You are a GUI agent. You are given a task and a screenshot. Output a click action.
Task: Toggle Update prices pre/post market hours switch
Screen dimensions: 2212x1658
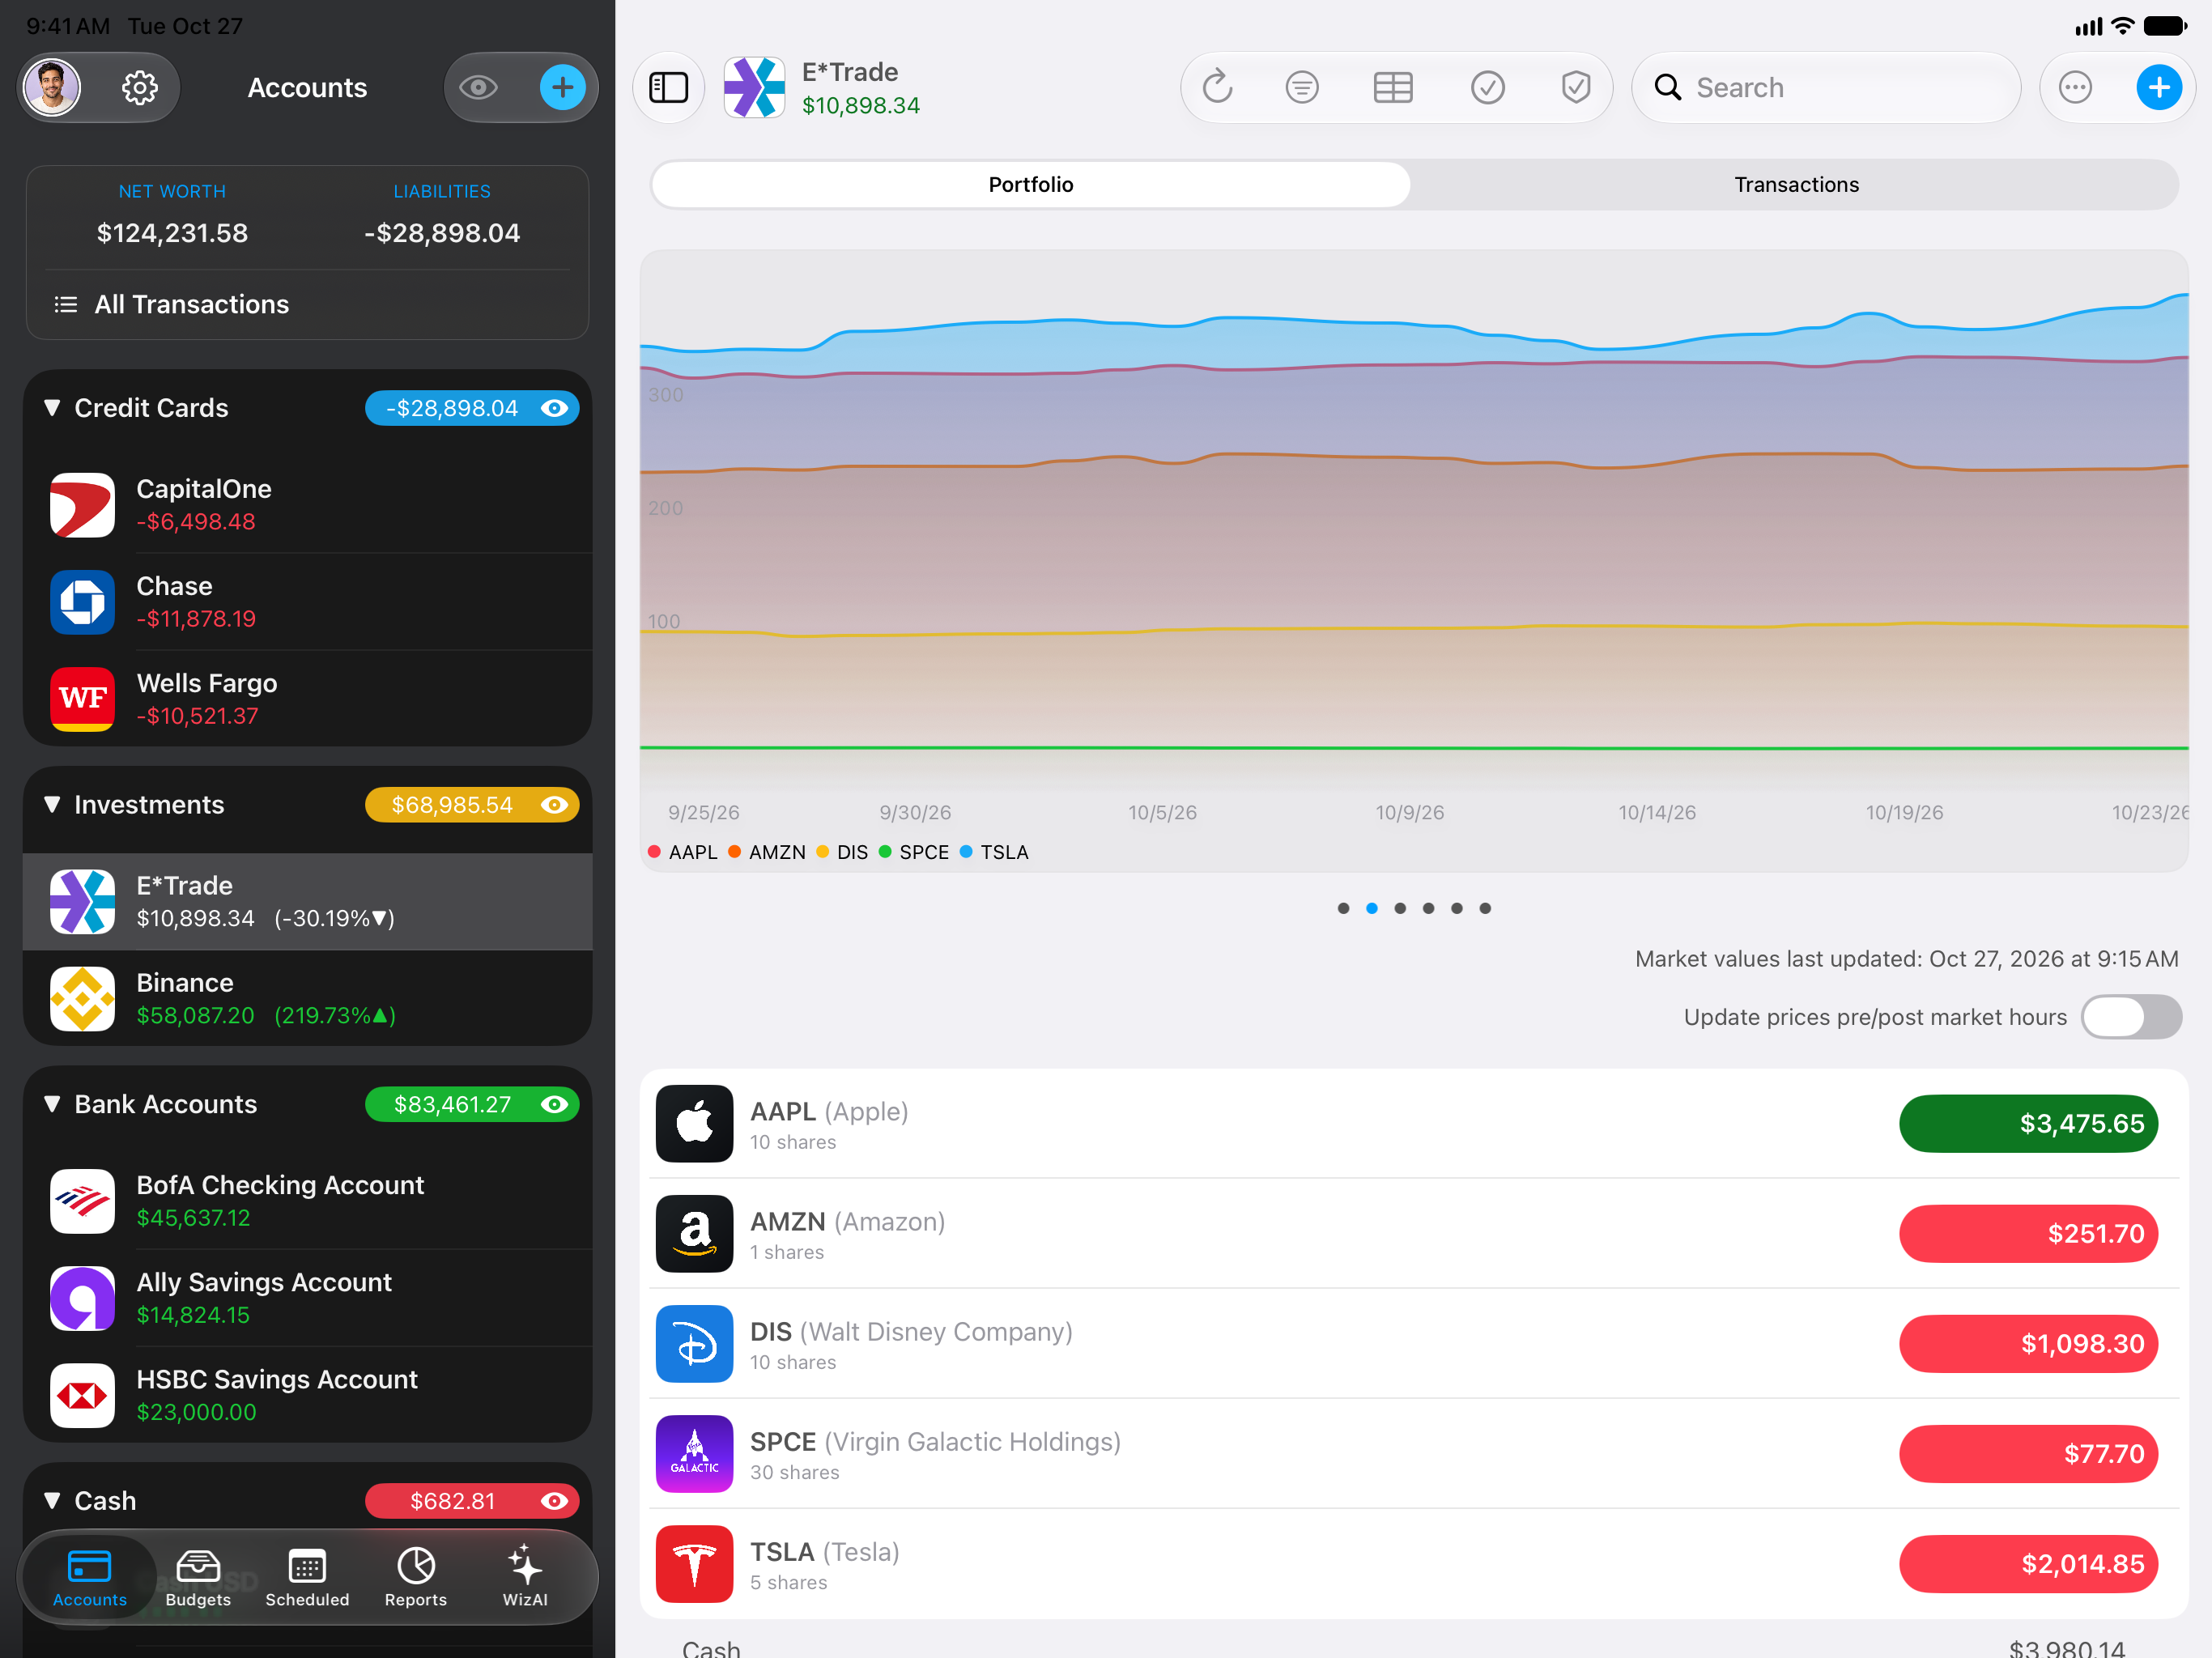(2131, 1017)
